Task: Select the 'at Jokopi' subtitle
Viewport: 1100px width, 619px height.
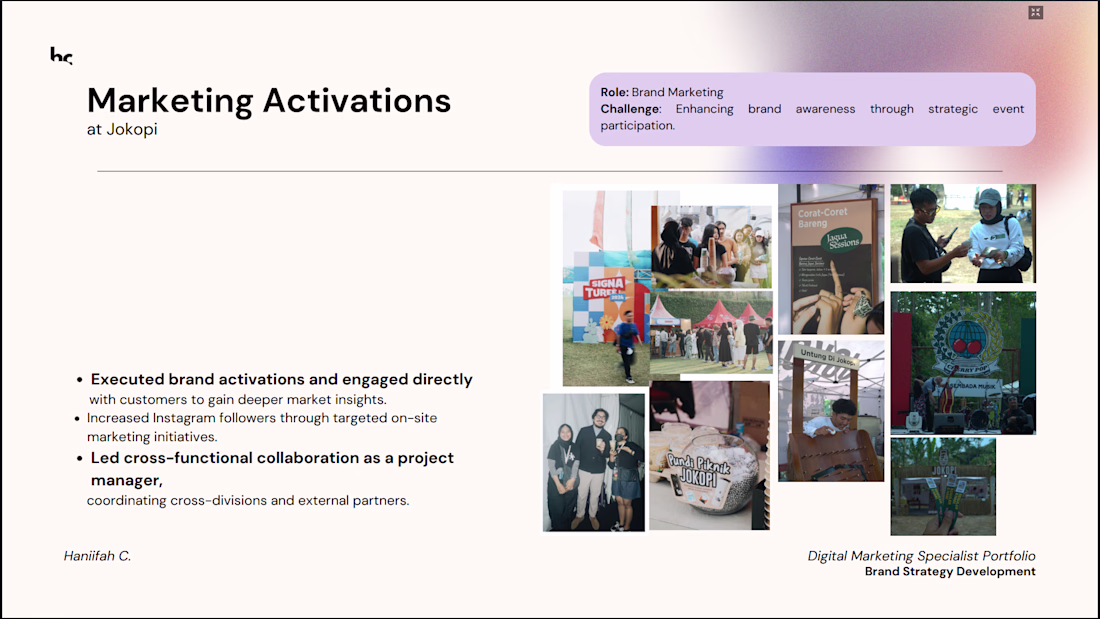Action: click(x=122, y=129)
